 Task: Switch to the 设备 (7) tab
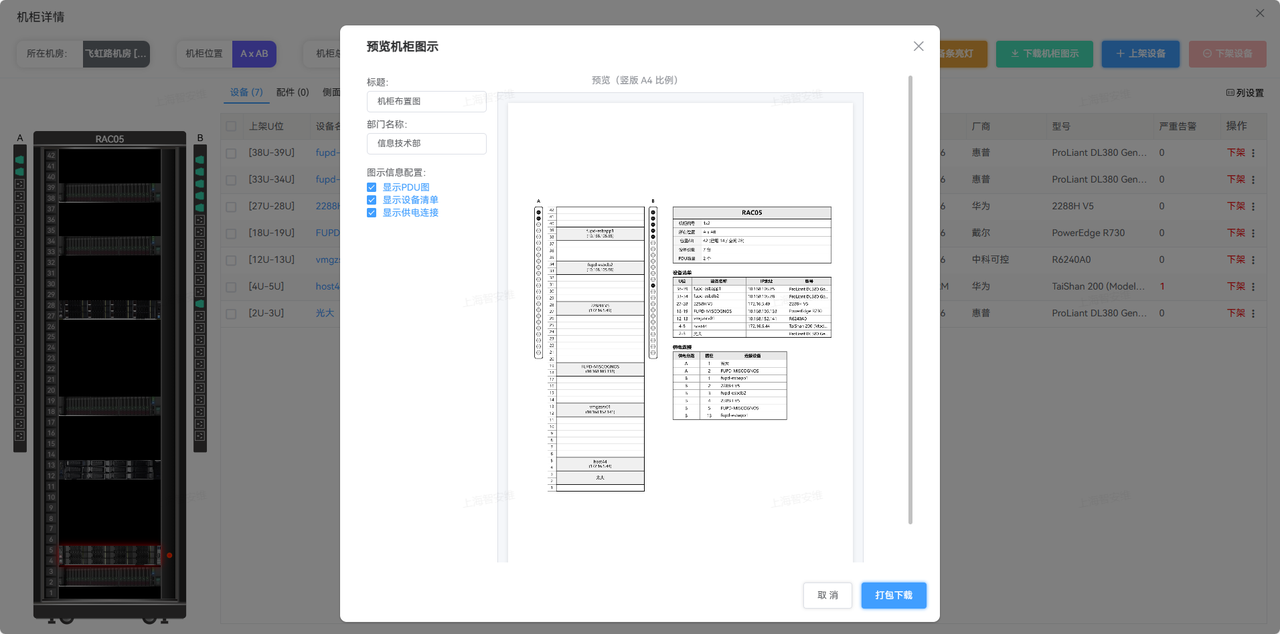point(246,93)
